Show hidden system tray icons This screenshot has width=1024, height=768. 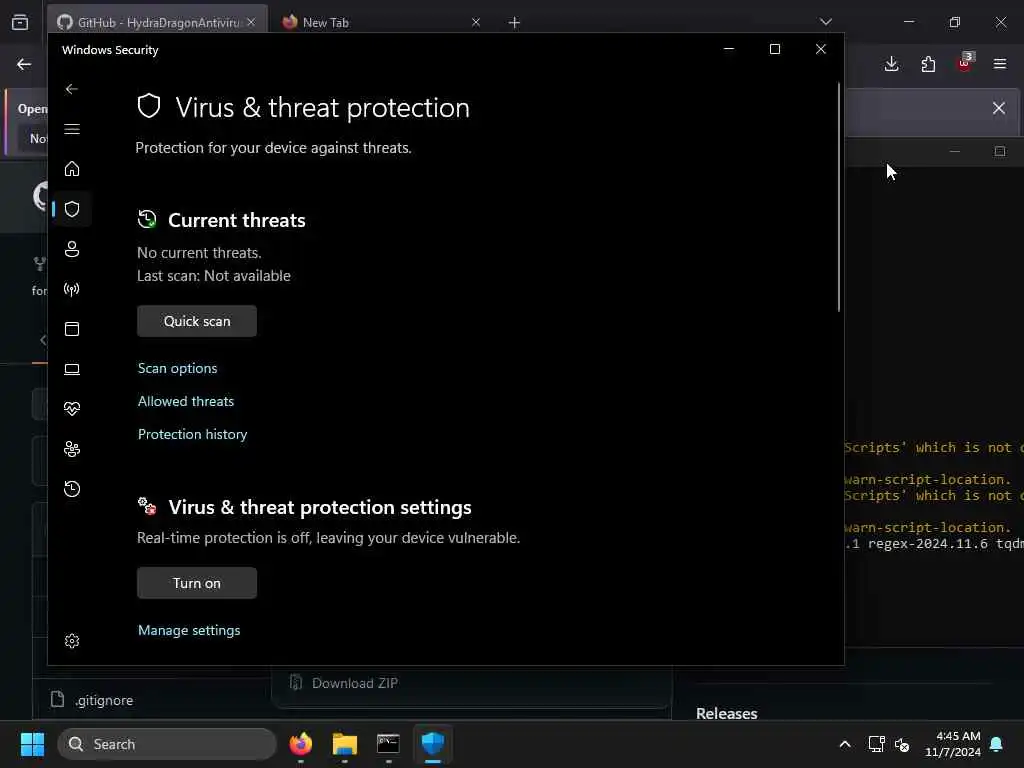point(844,744)
